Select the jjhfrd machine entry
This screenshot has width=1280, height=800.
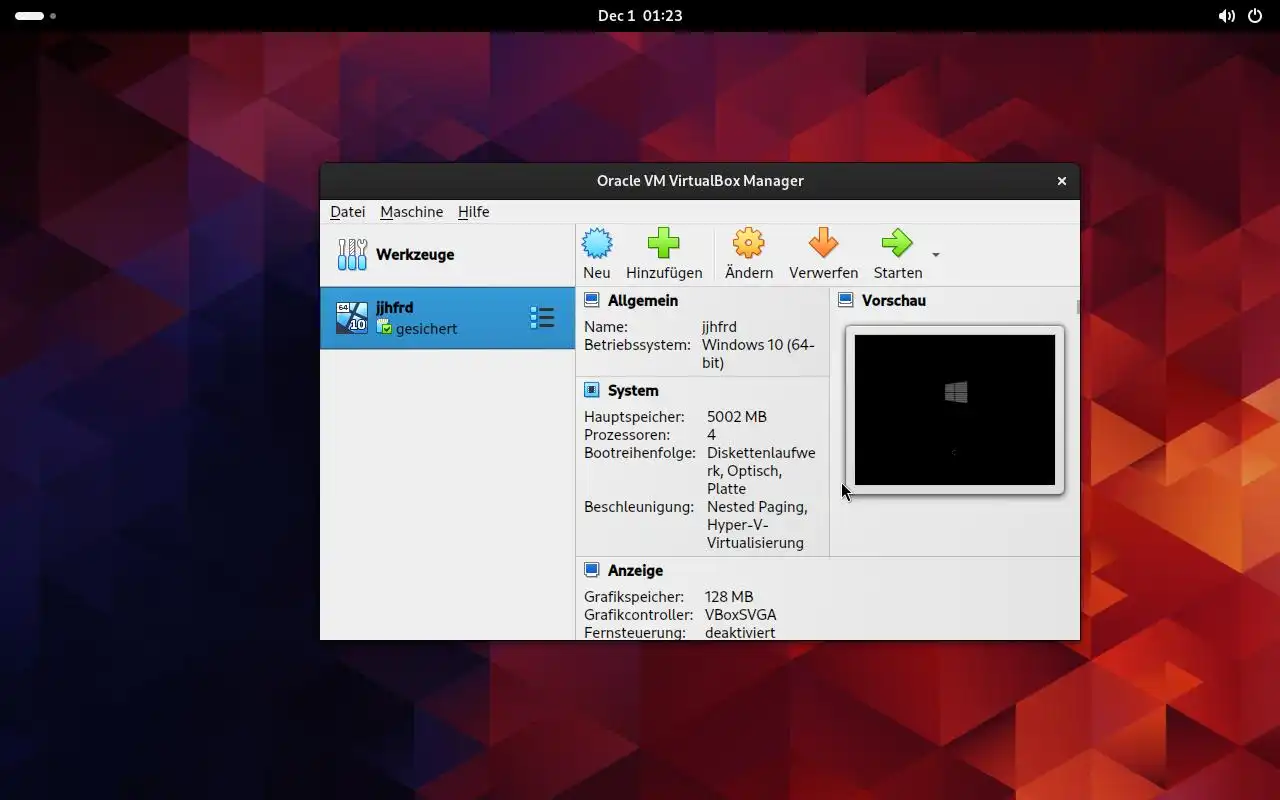[x=448, y=318]
